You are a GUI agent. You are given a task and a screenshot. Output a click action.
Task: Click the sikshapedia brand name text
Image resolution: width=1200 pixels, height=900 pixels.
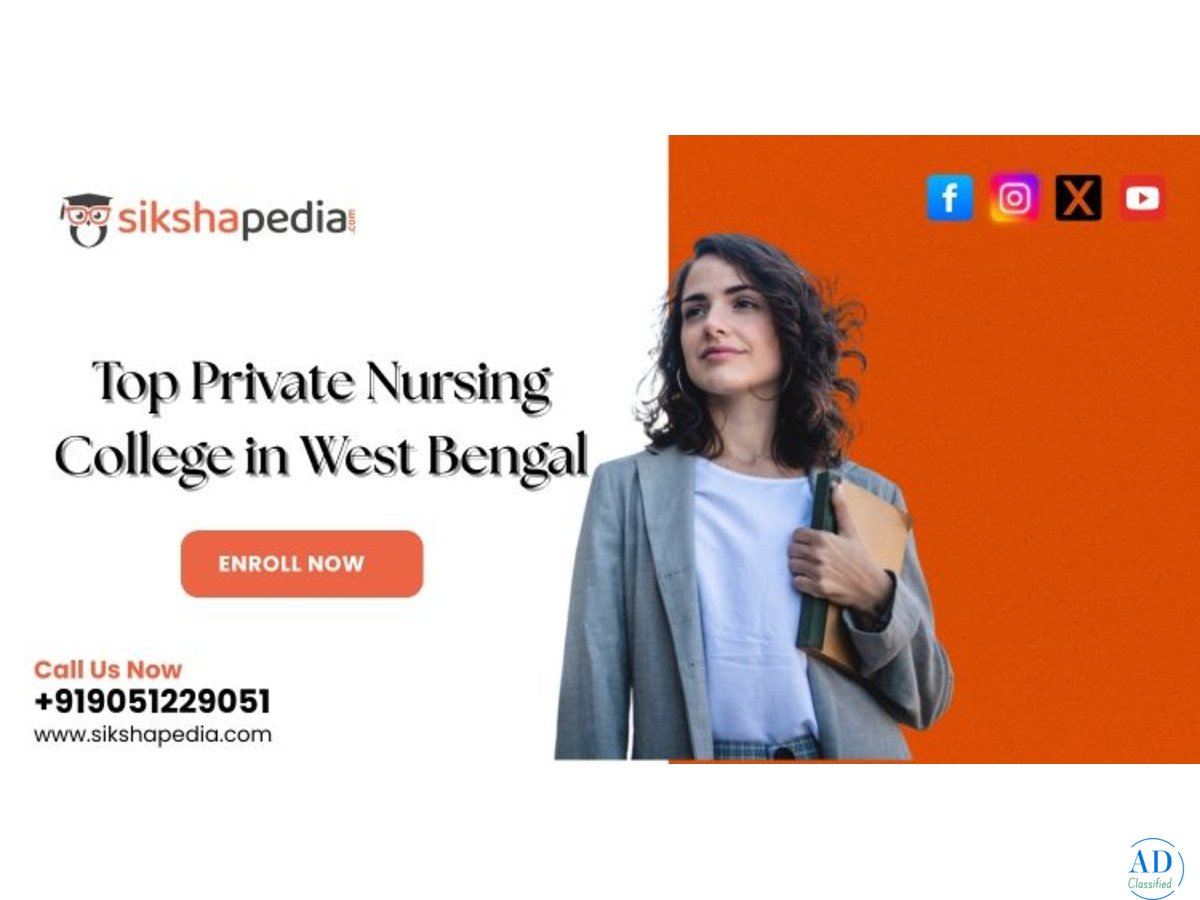pyautogui.click(x=232, y=220)
